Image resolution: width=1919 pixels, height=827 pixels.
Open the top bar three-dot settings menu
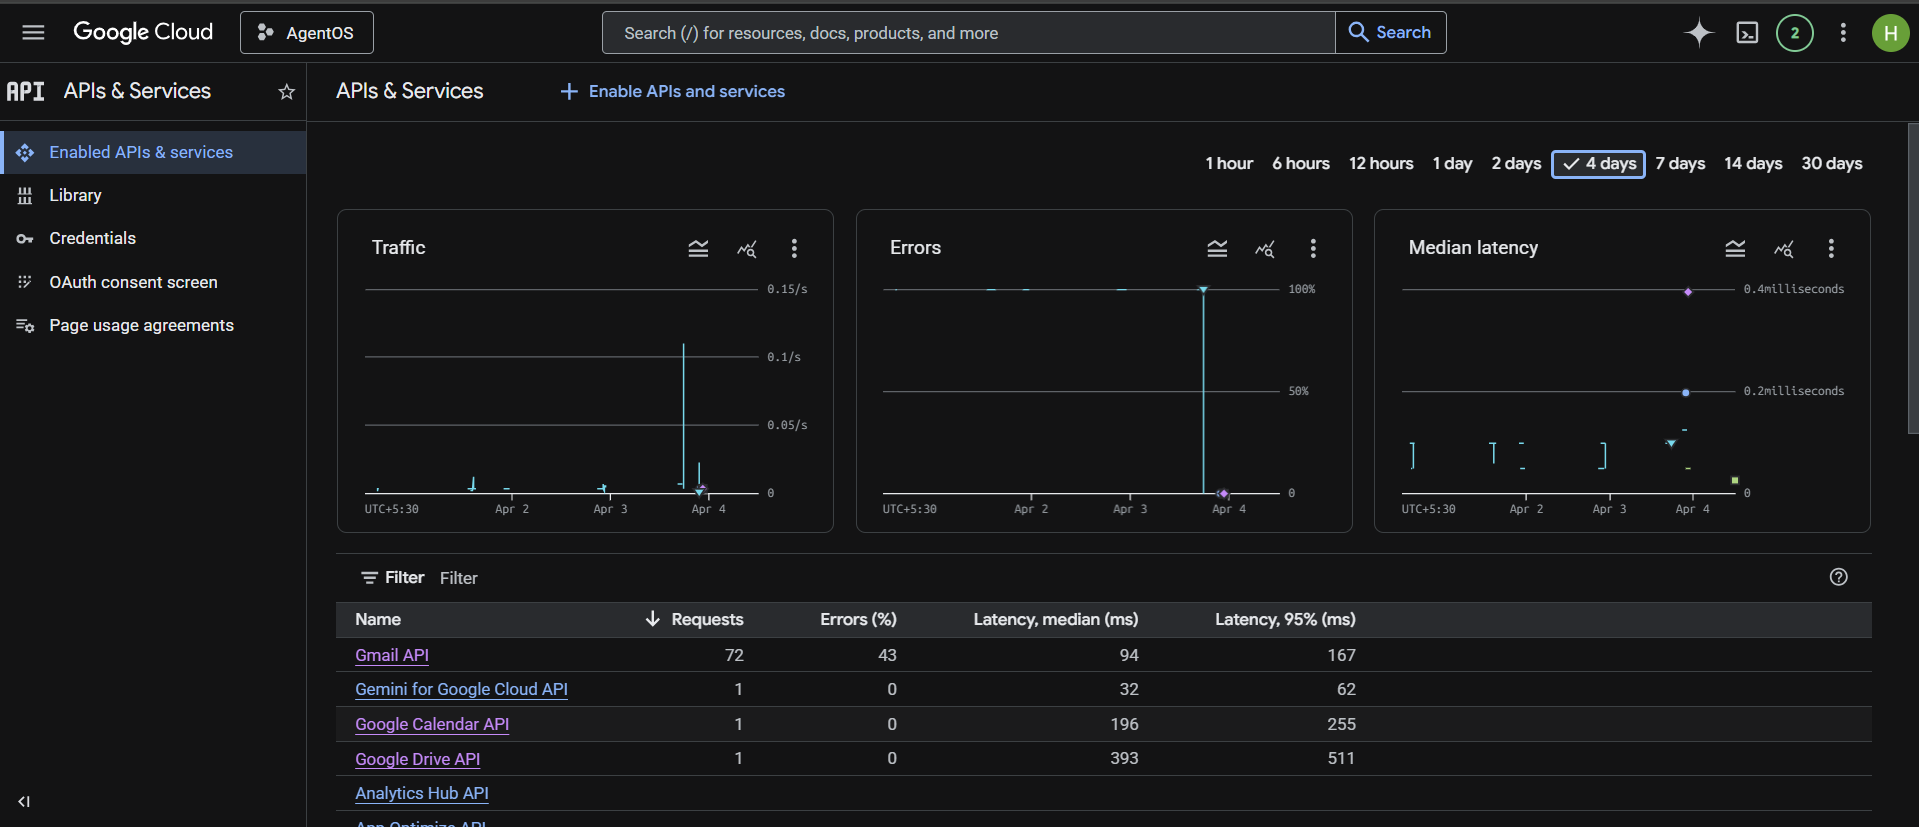(x=1843, y=33)
